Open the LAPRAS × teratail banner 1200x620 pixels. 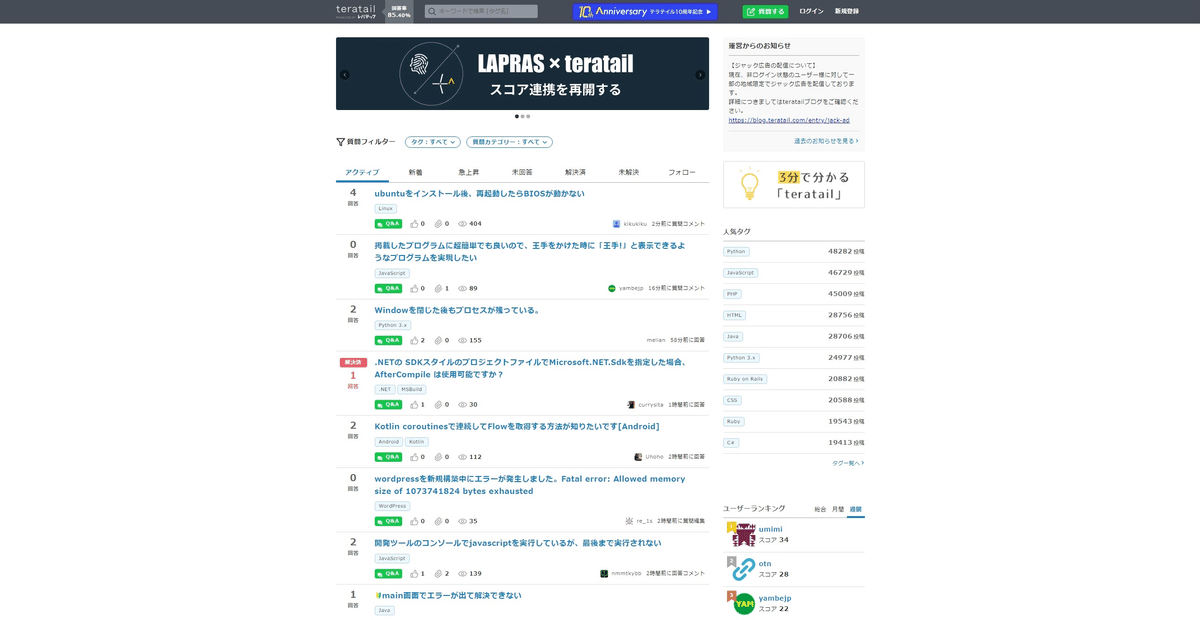click(x=522, y=74)
